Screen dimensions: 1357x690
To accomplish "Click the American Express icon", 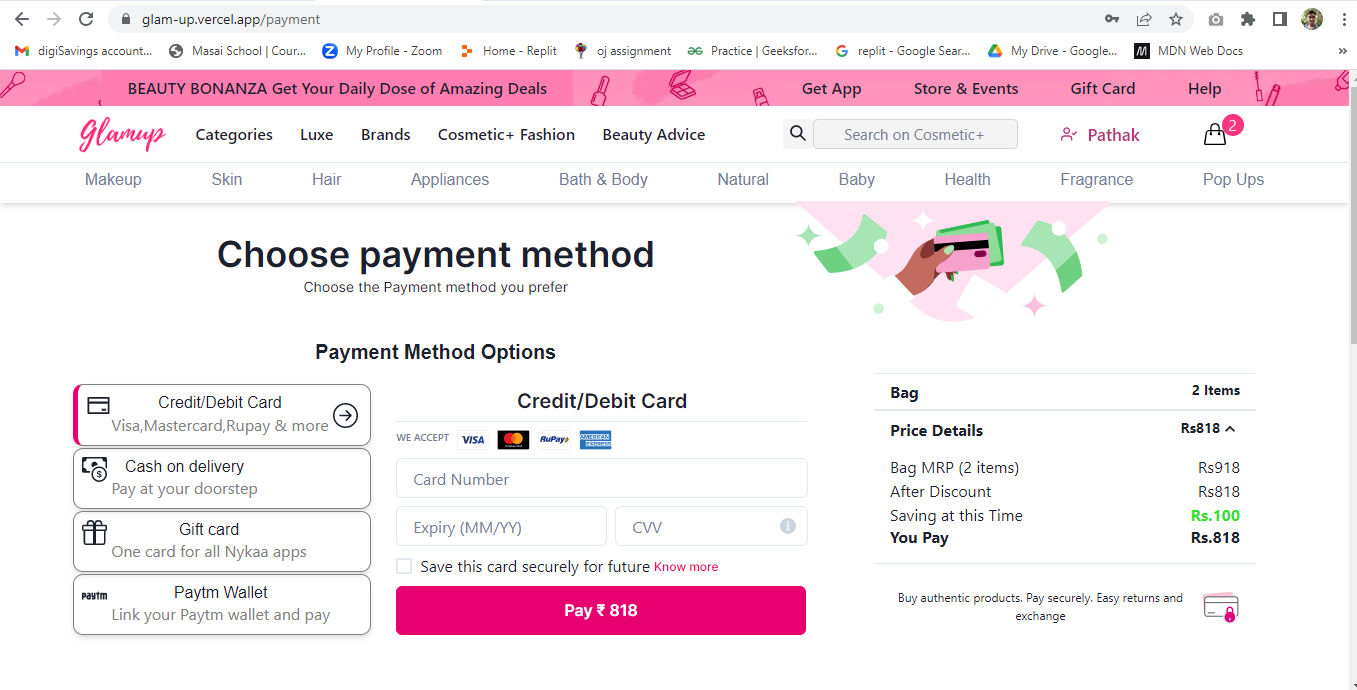I will pos(595,439).
